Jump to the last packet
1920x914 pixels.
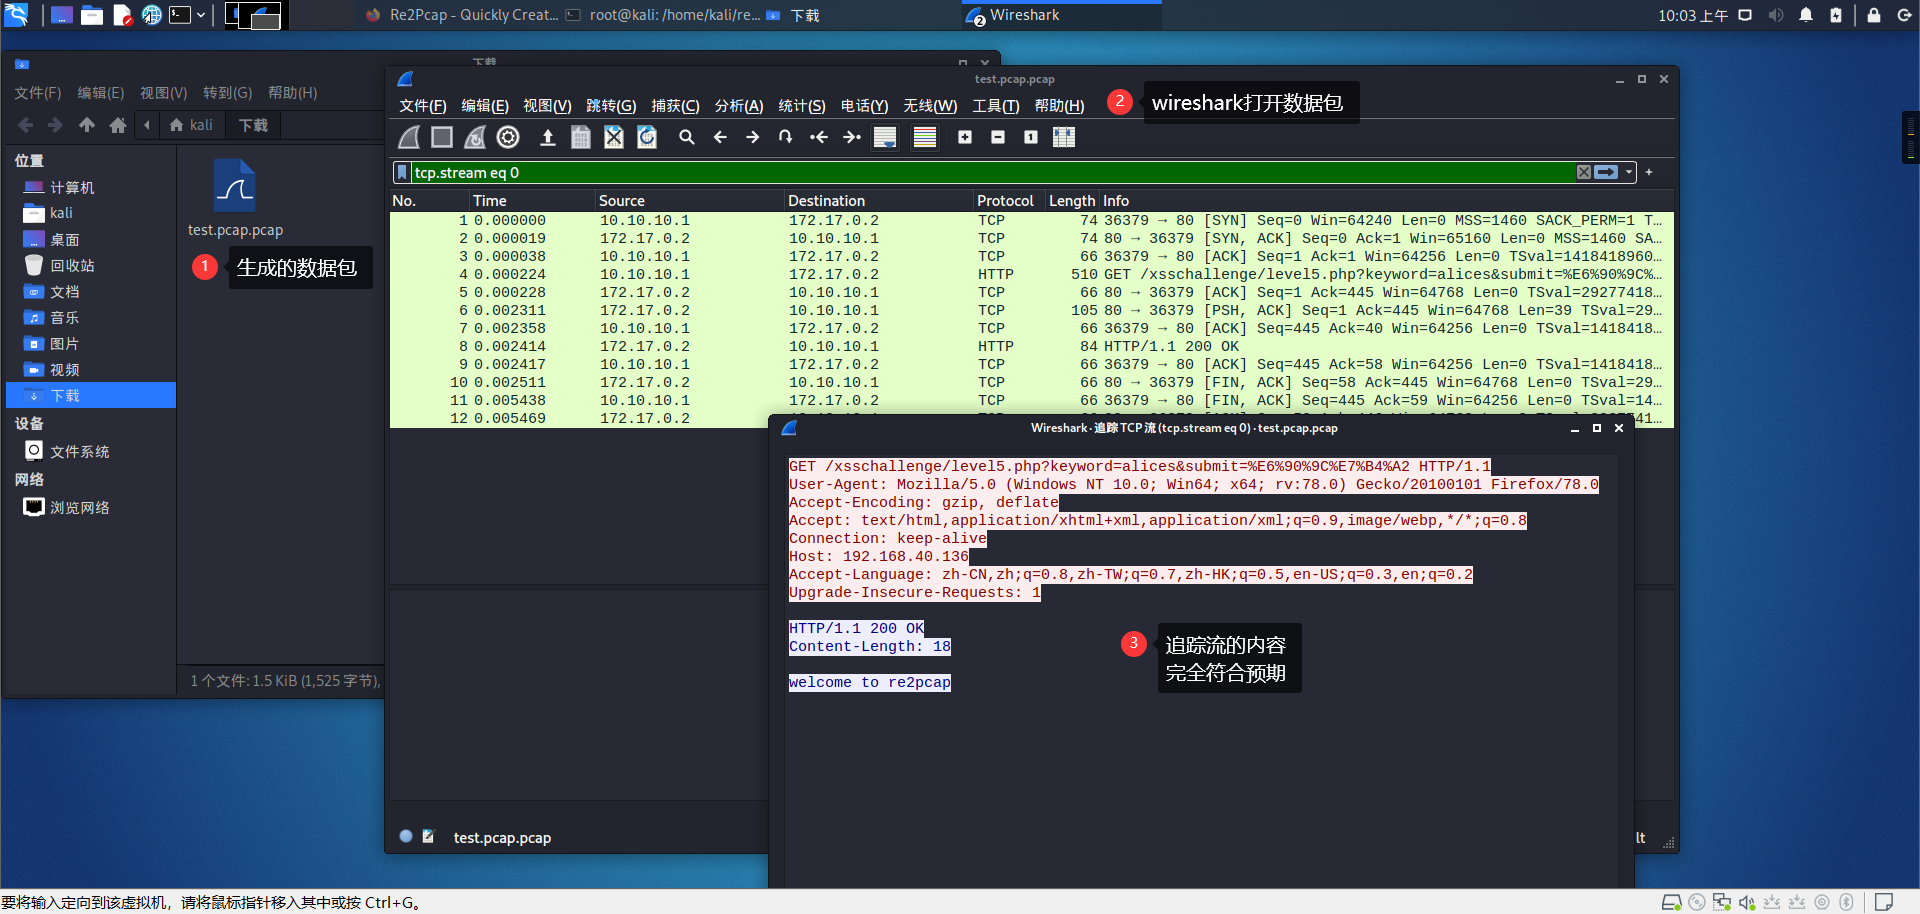(x=852, y=137)
